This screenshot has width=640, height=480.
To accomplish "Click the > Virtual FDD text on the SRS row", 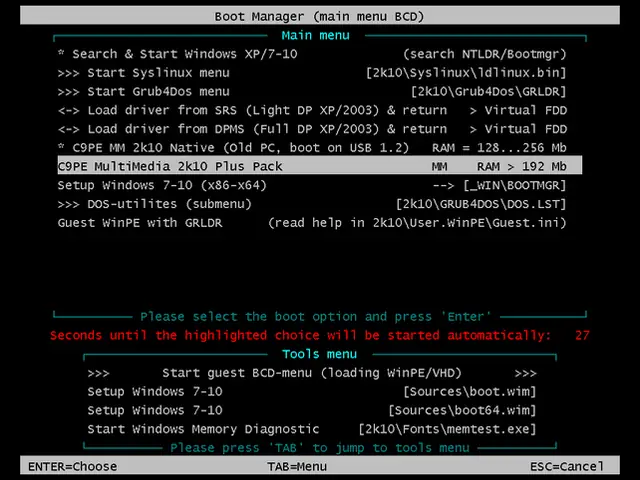I will 518,111.
